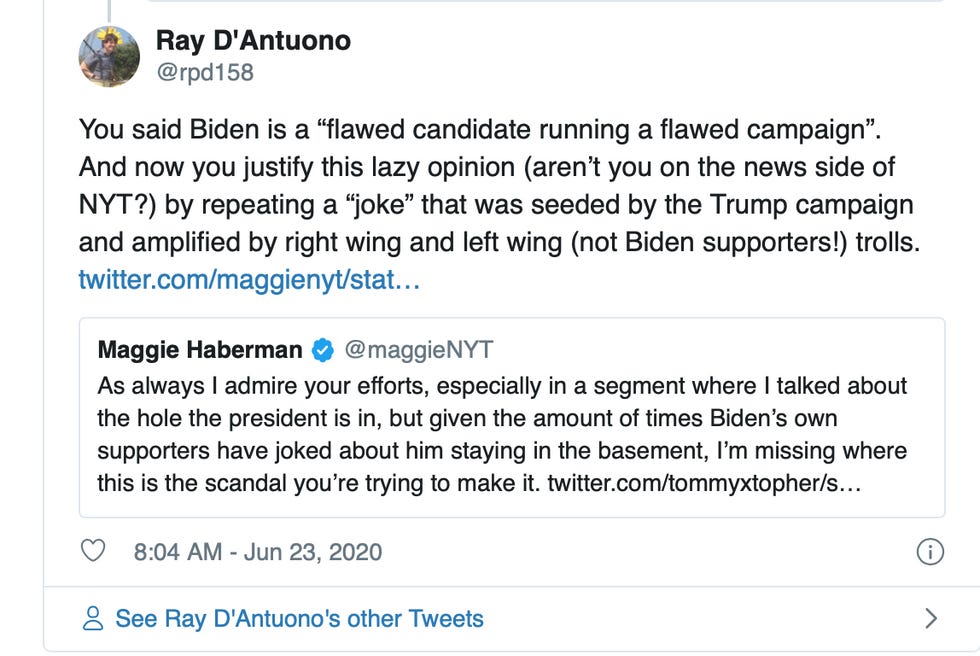980x656 pixels.
Task: Open the @maggieNYT handle
Action: 418,349
